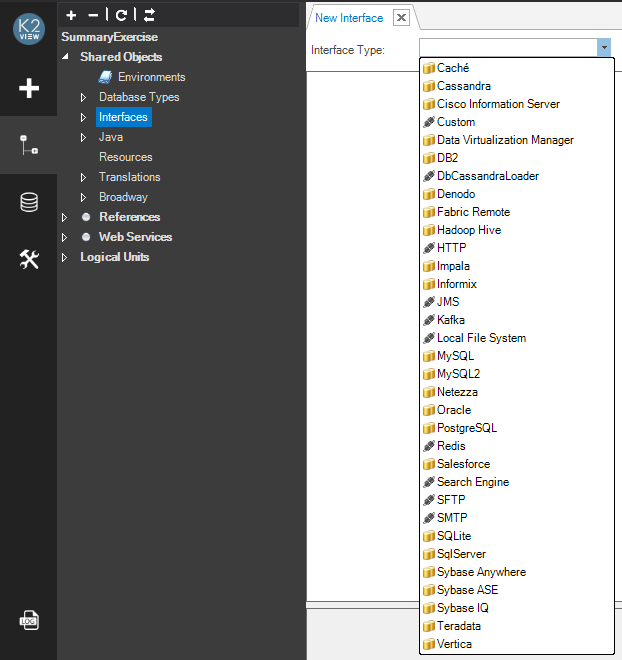The width and height of the screenshot is (622, 660).
Task: Open the log file icon at the bottom
Action: pyautogui.click(x=29, y=621)
